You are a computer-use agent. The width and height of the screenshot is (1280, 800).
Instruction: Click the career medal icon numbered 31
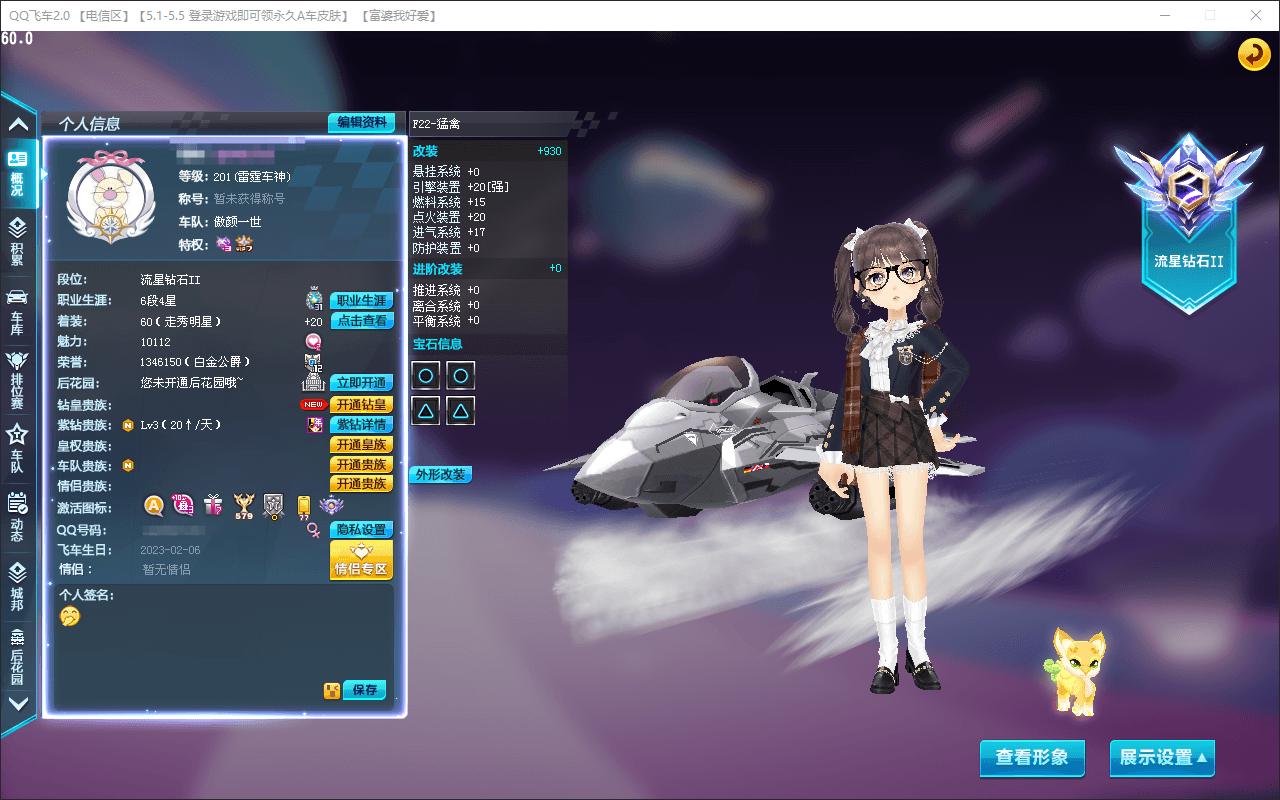pos(314,299)
